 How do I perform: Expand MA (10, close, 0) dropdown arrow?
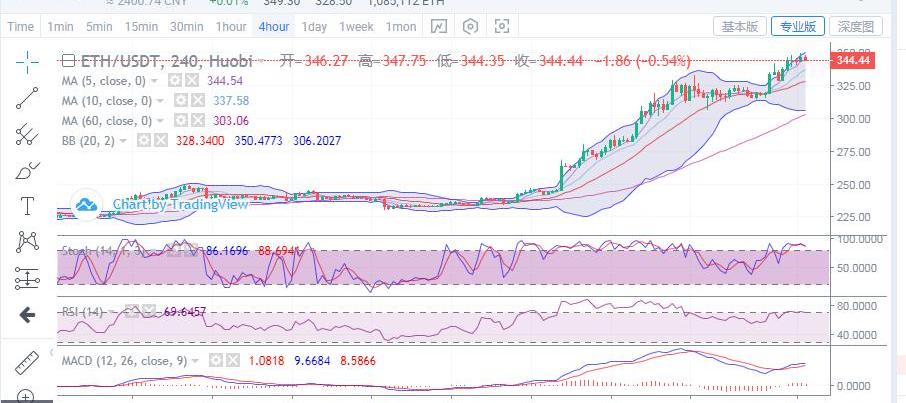pos(160,102)
